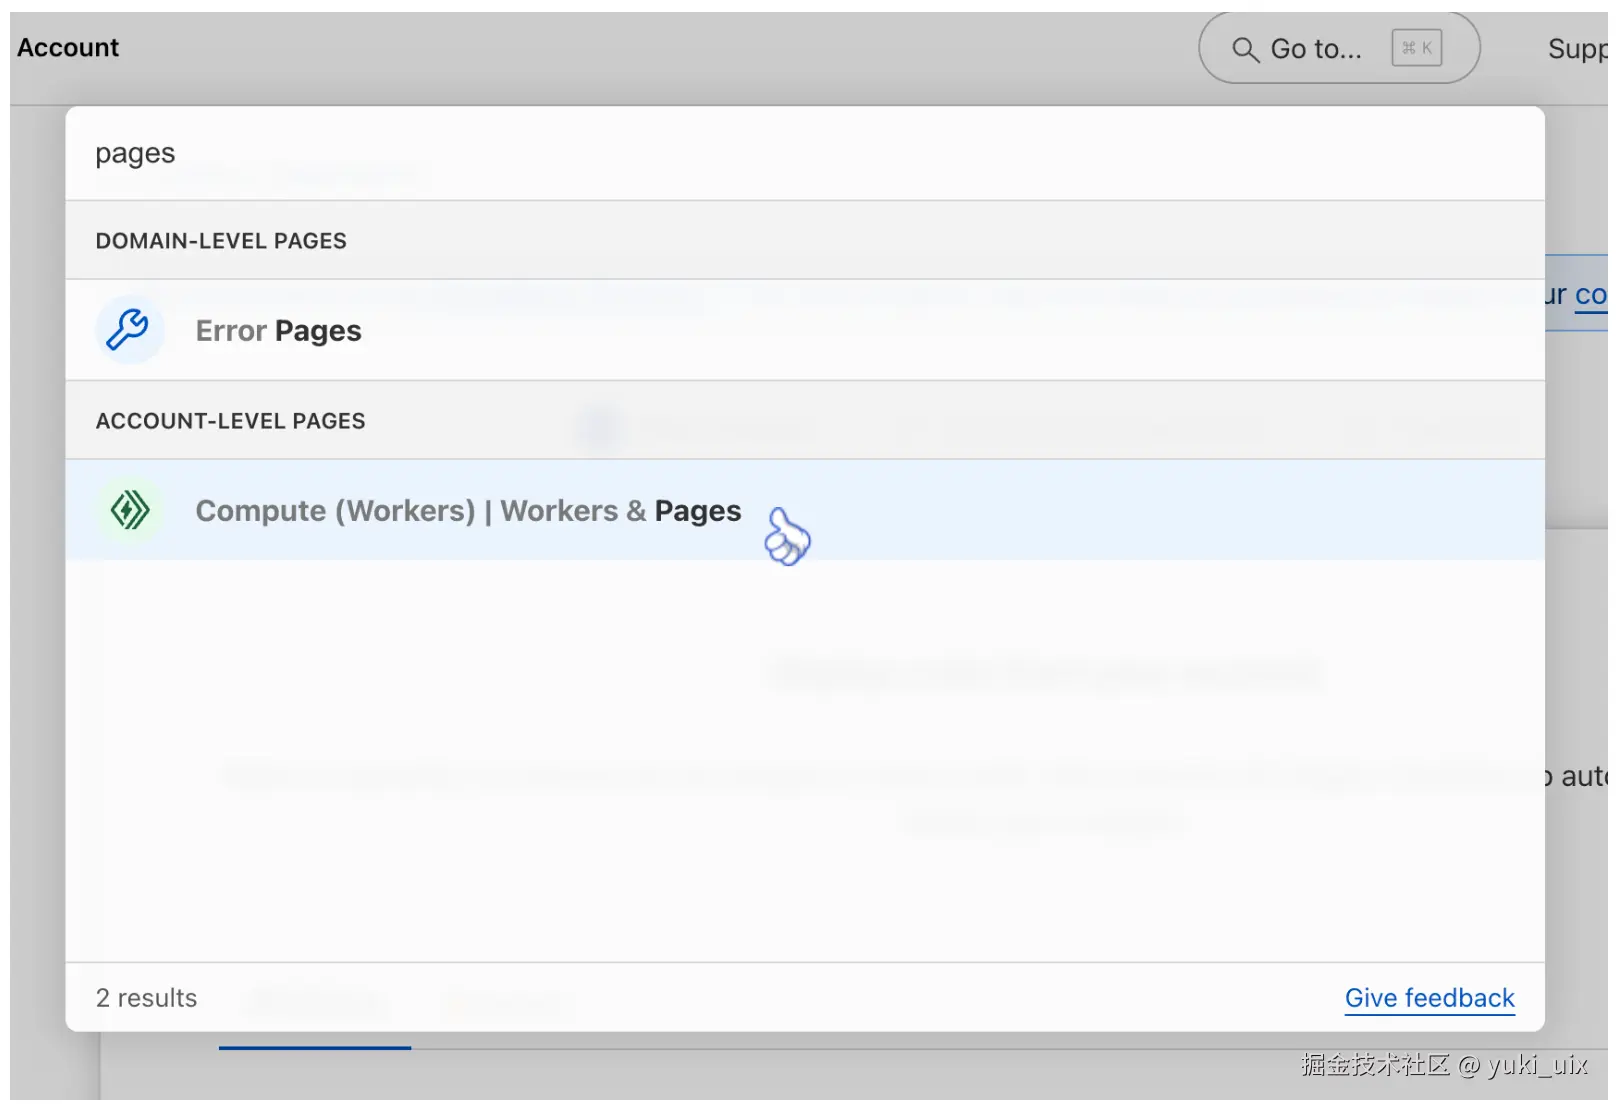Click the Go to... search button
This screenshot has height=1108, width=1616.
pyautogui.click(x=1339, y=48)
